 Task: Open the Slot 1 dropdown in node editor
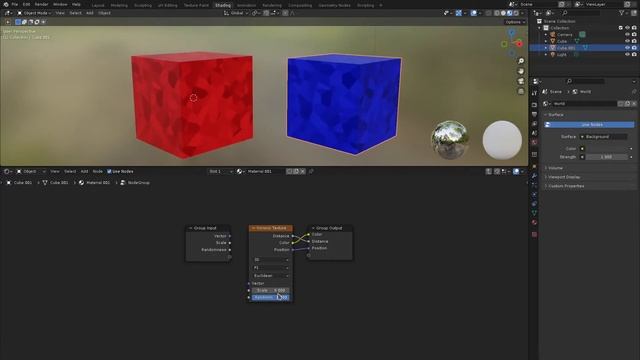[x=220, y=171]
